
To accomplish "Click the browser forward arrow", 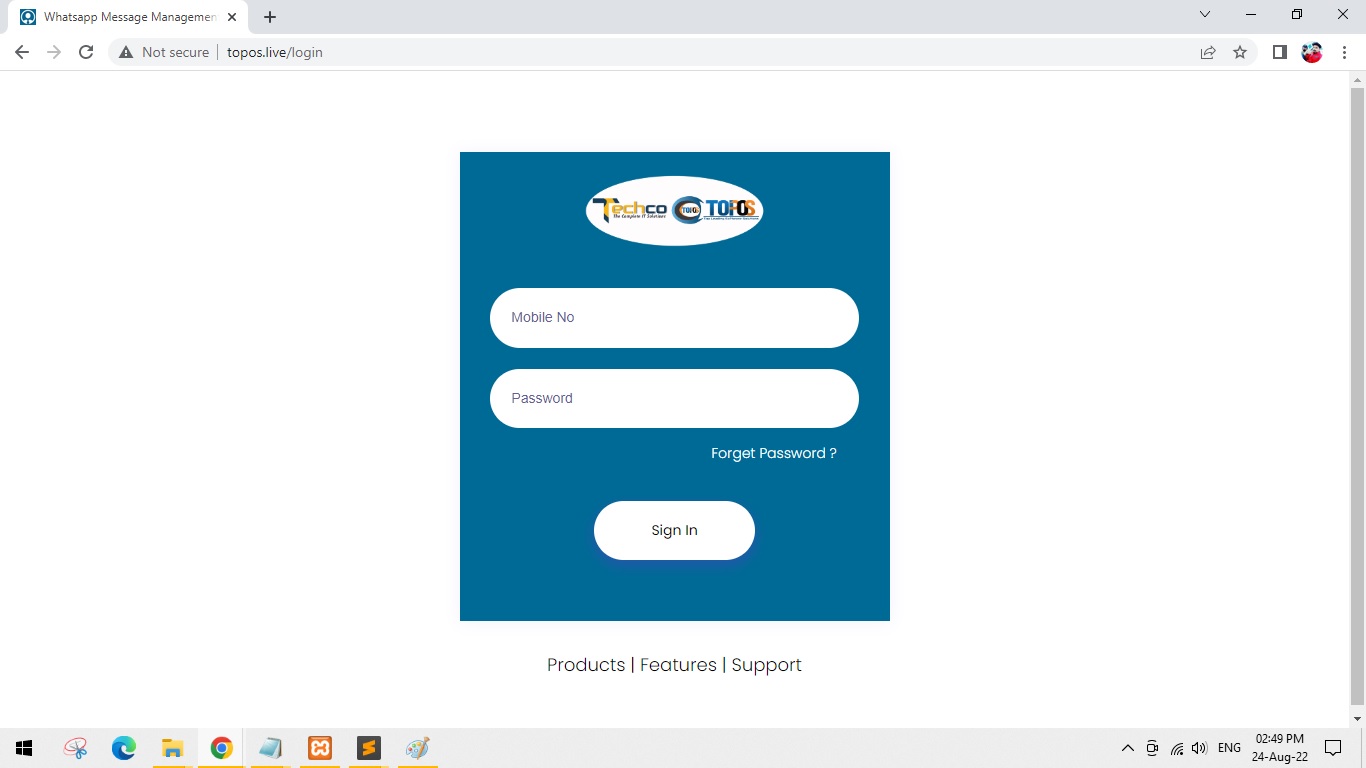I will [54, 52].
